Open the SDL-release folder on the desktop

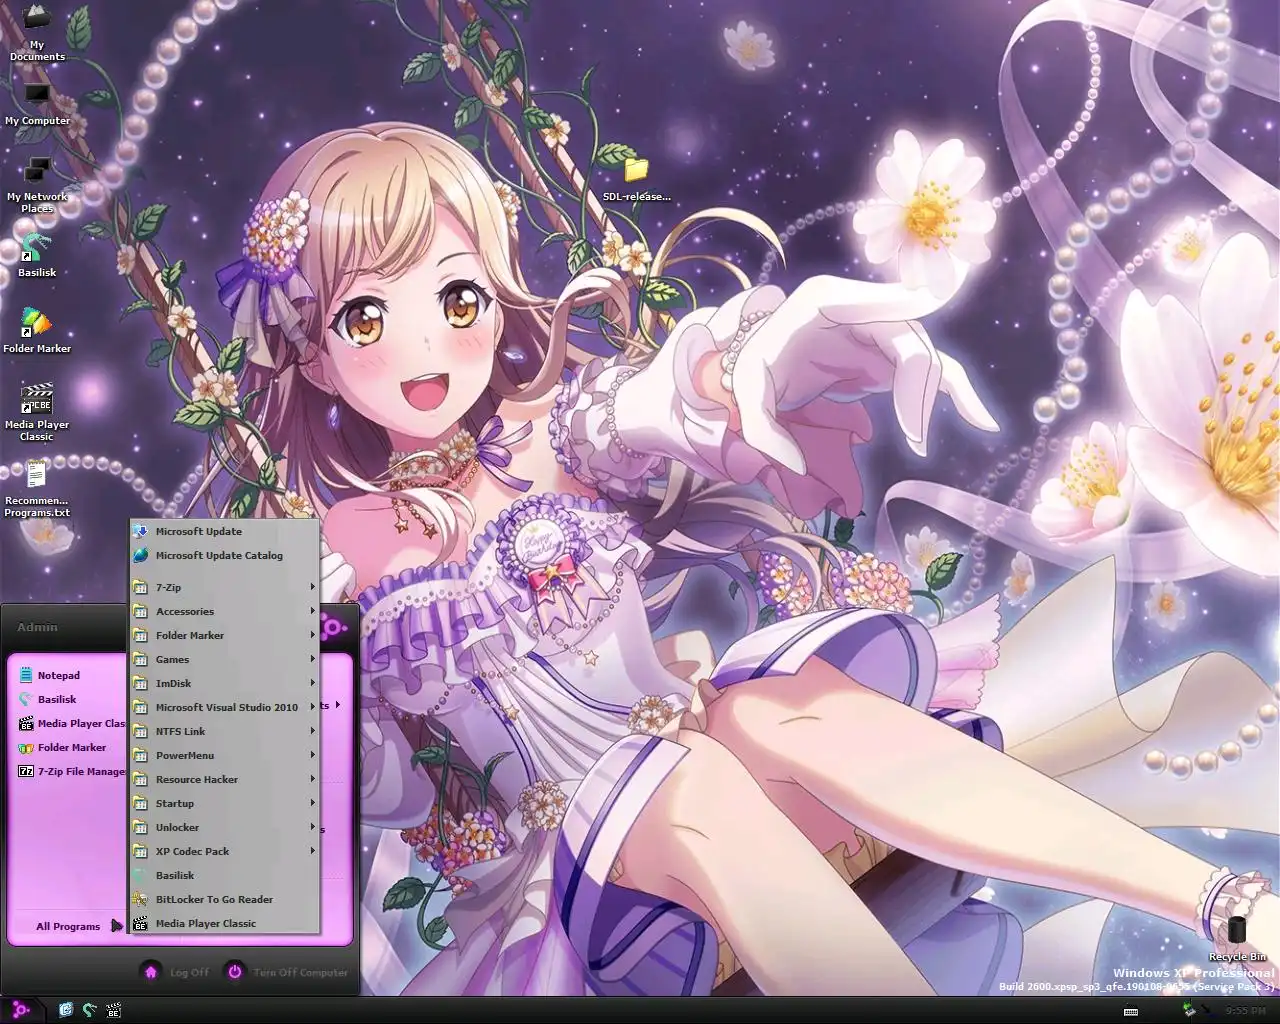point(636,178)
